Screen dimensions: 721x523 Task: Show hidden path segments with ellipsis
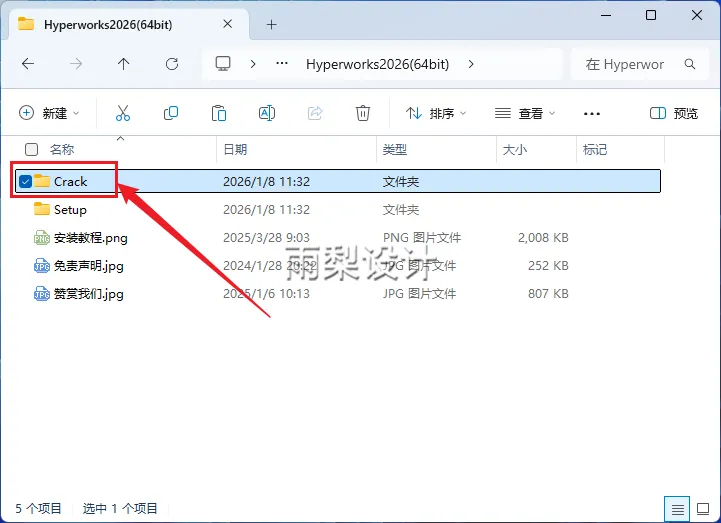click(282, 63)
